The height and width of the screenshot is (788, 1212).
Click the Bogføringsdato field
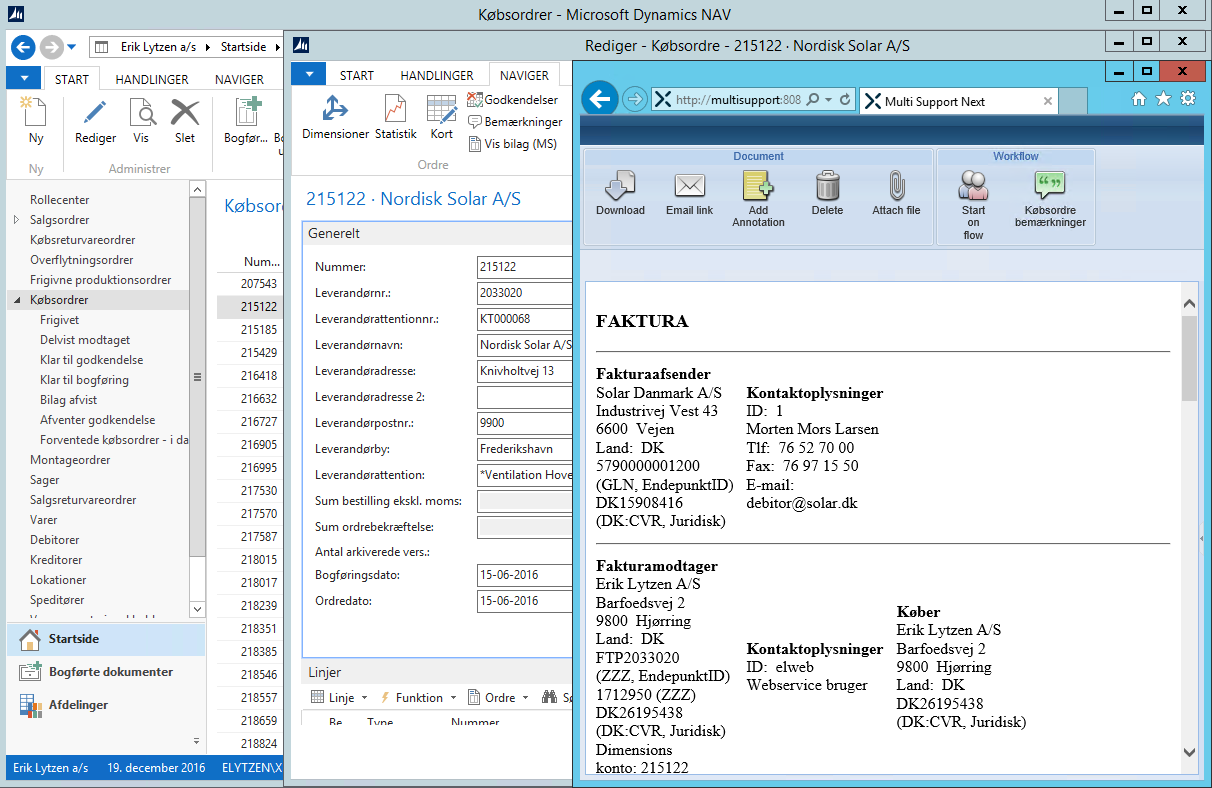tap(524, 575)
